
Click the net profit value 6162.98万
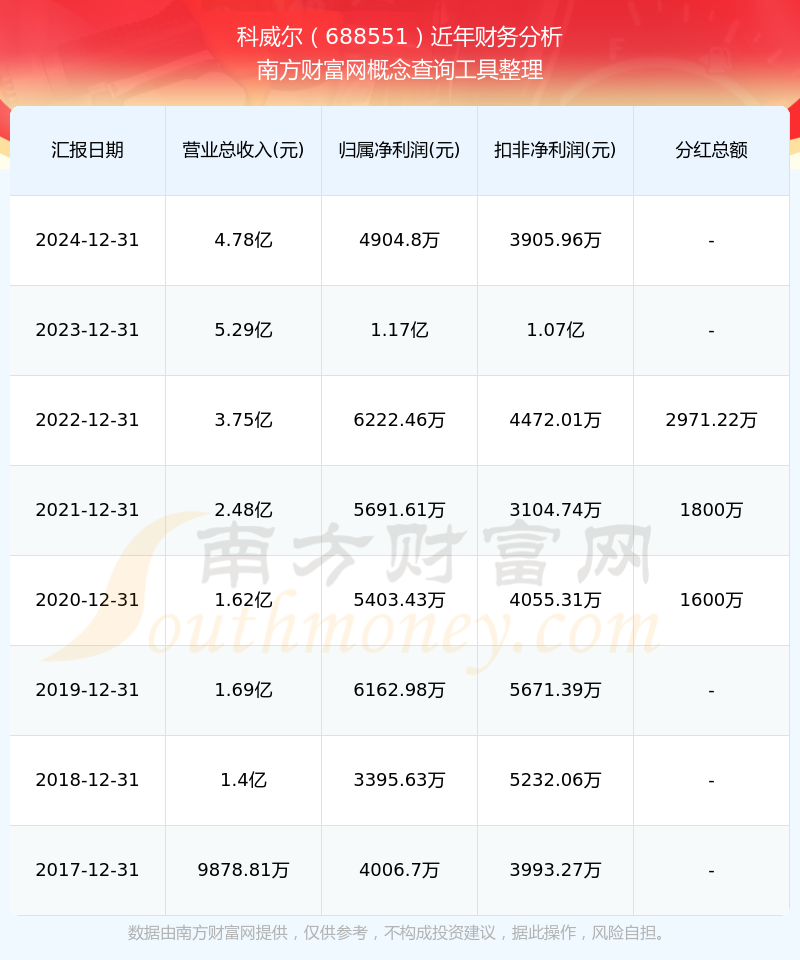400,690
